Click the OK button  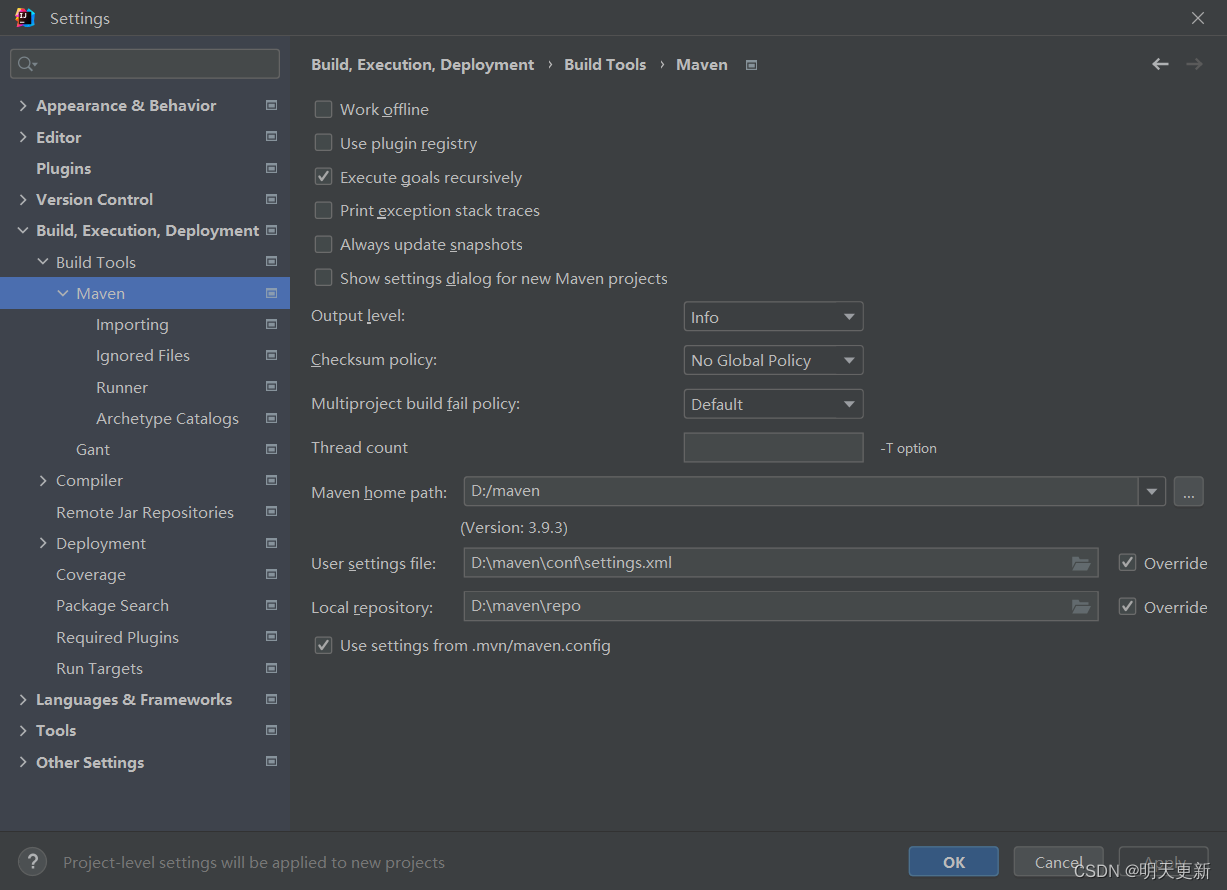(954, 862)
